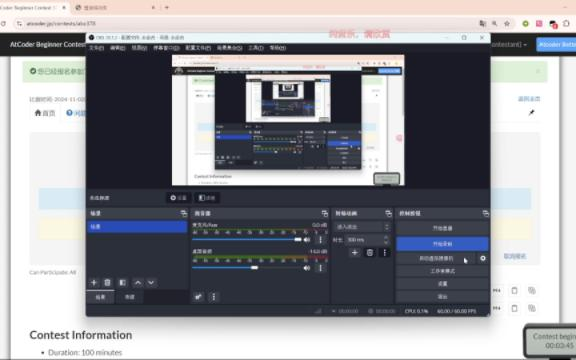Remove transition using trash icon

coord(370,252)
